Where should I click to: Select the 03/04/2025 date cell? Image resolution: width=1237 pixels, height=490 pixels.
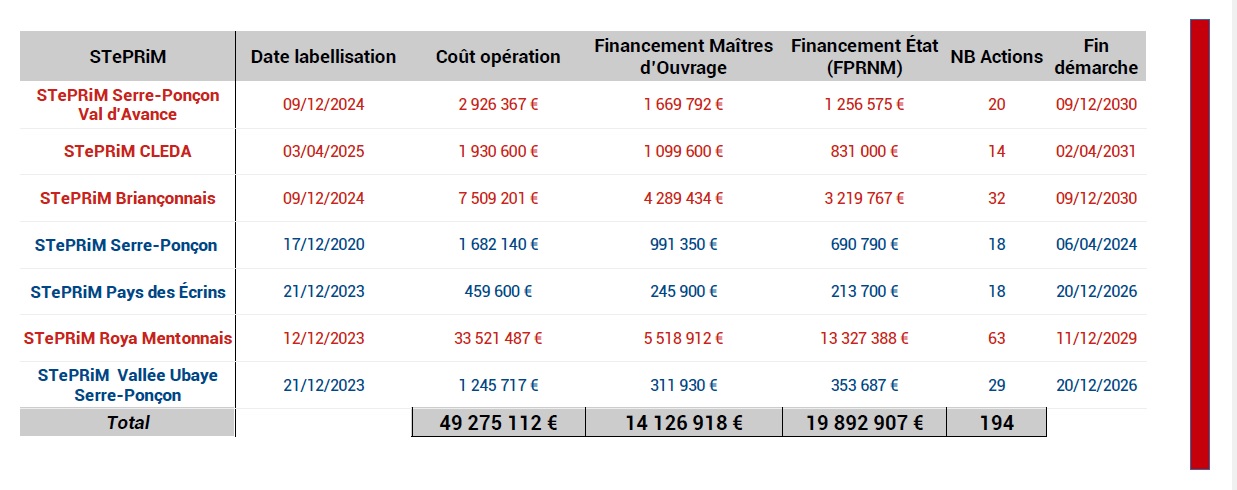pyautogui.click(x=323, y=152)
